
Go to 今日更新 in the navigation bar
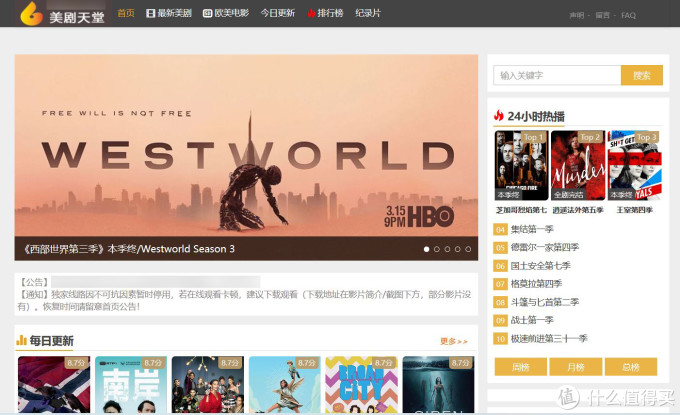click(278, 13)
